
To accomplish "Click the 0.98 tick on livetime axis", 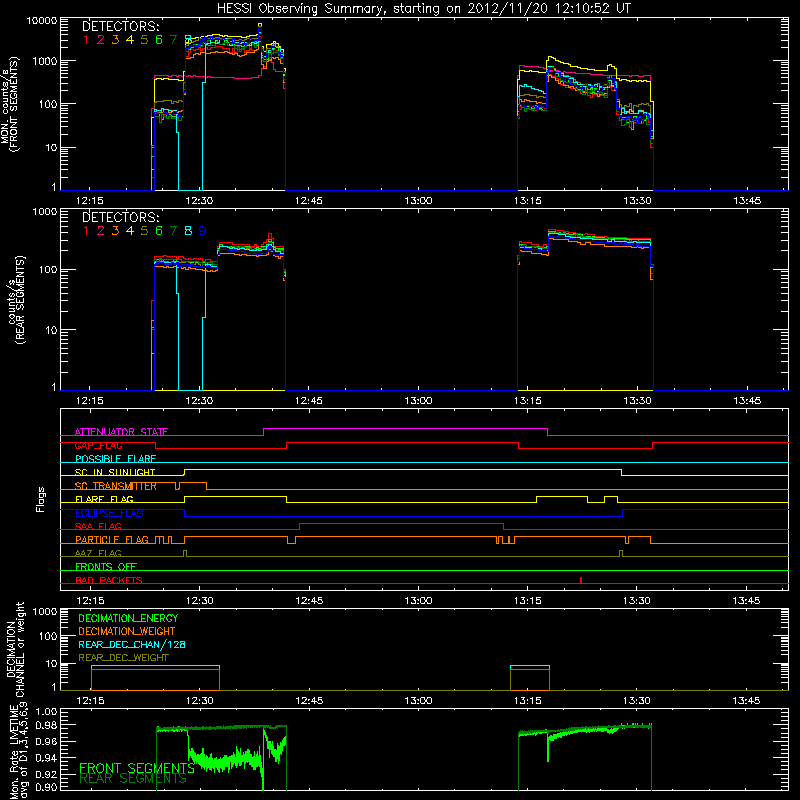I will pos(46,726).
